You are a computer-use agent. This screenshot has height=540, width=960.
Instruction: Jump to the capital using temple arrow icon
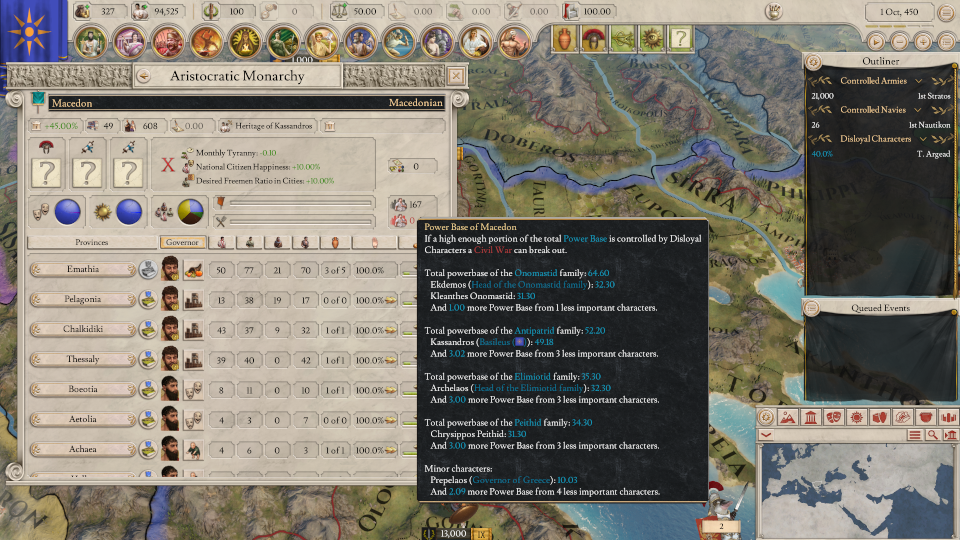(950, 435)
